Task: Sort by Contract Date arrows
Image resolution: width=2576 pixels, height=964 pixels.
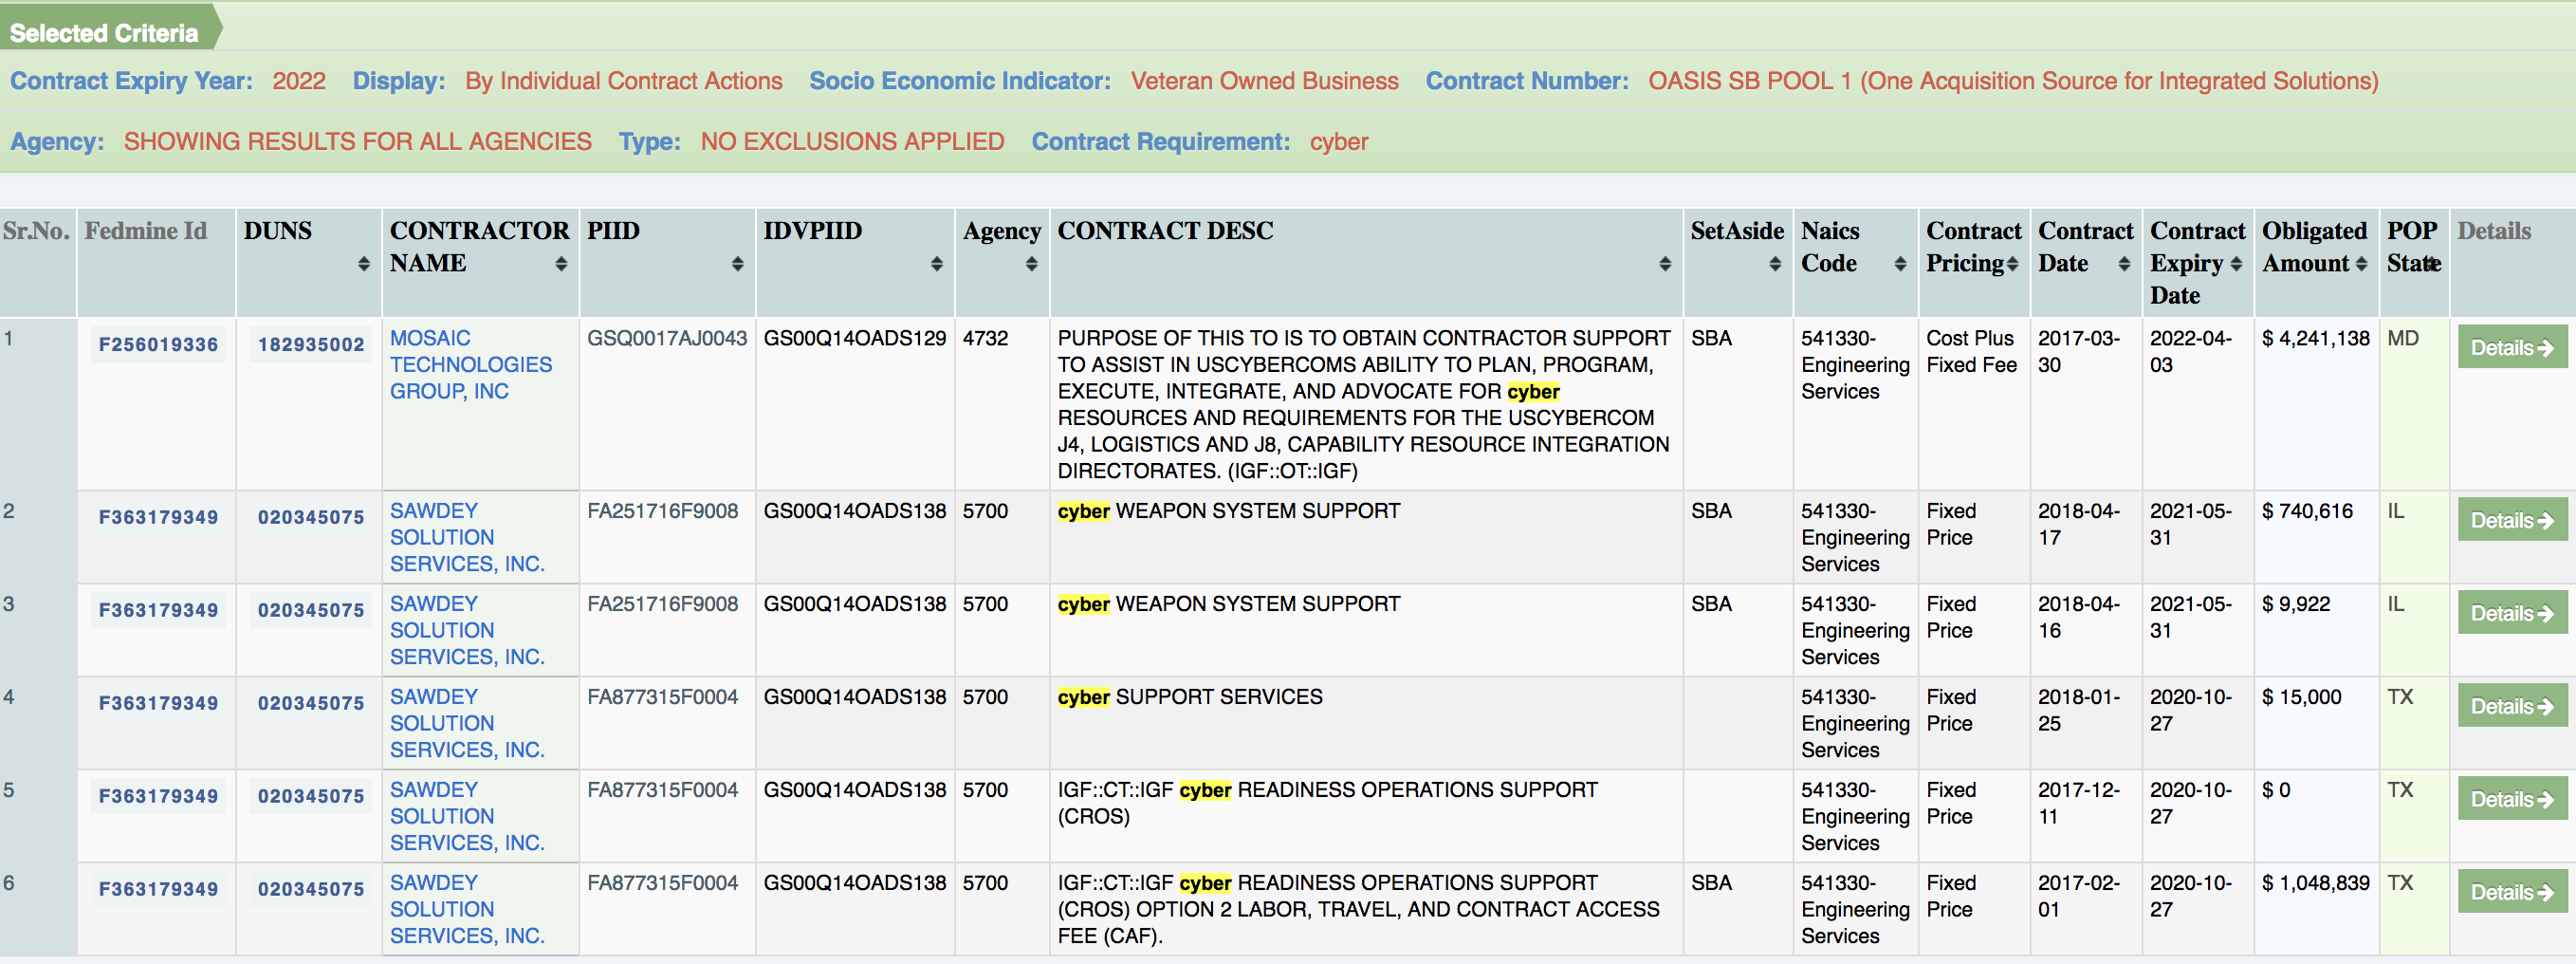Action: tap(2124, 264)
